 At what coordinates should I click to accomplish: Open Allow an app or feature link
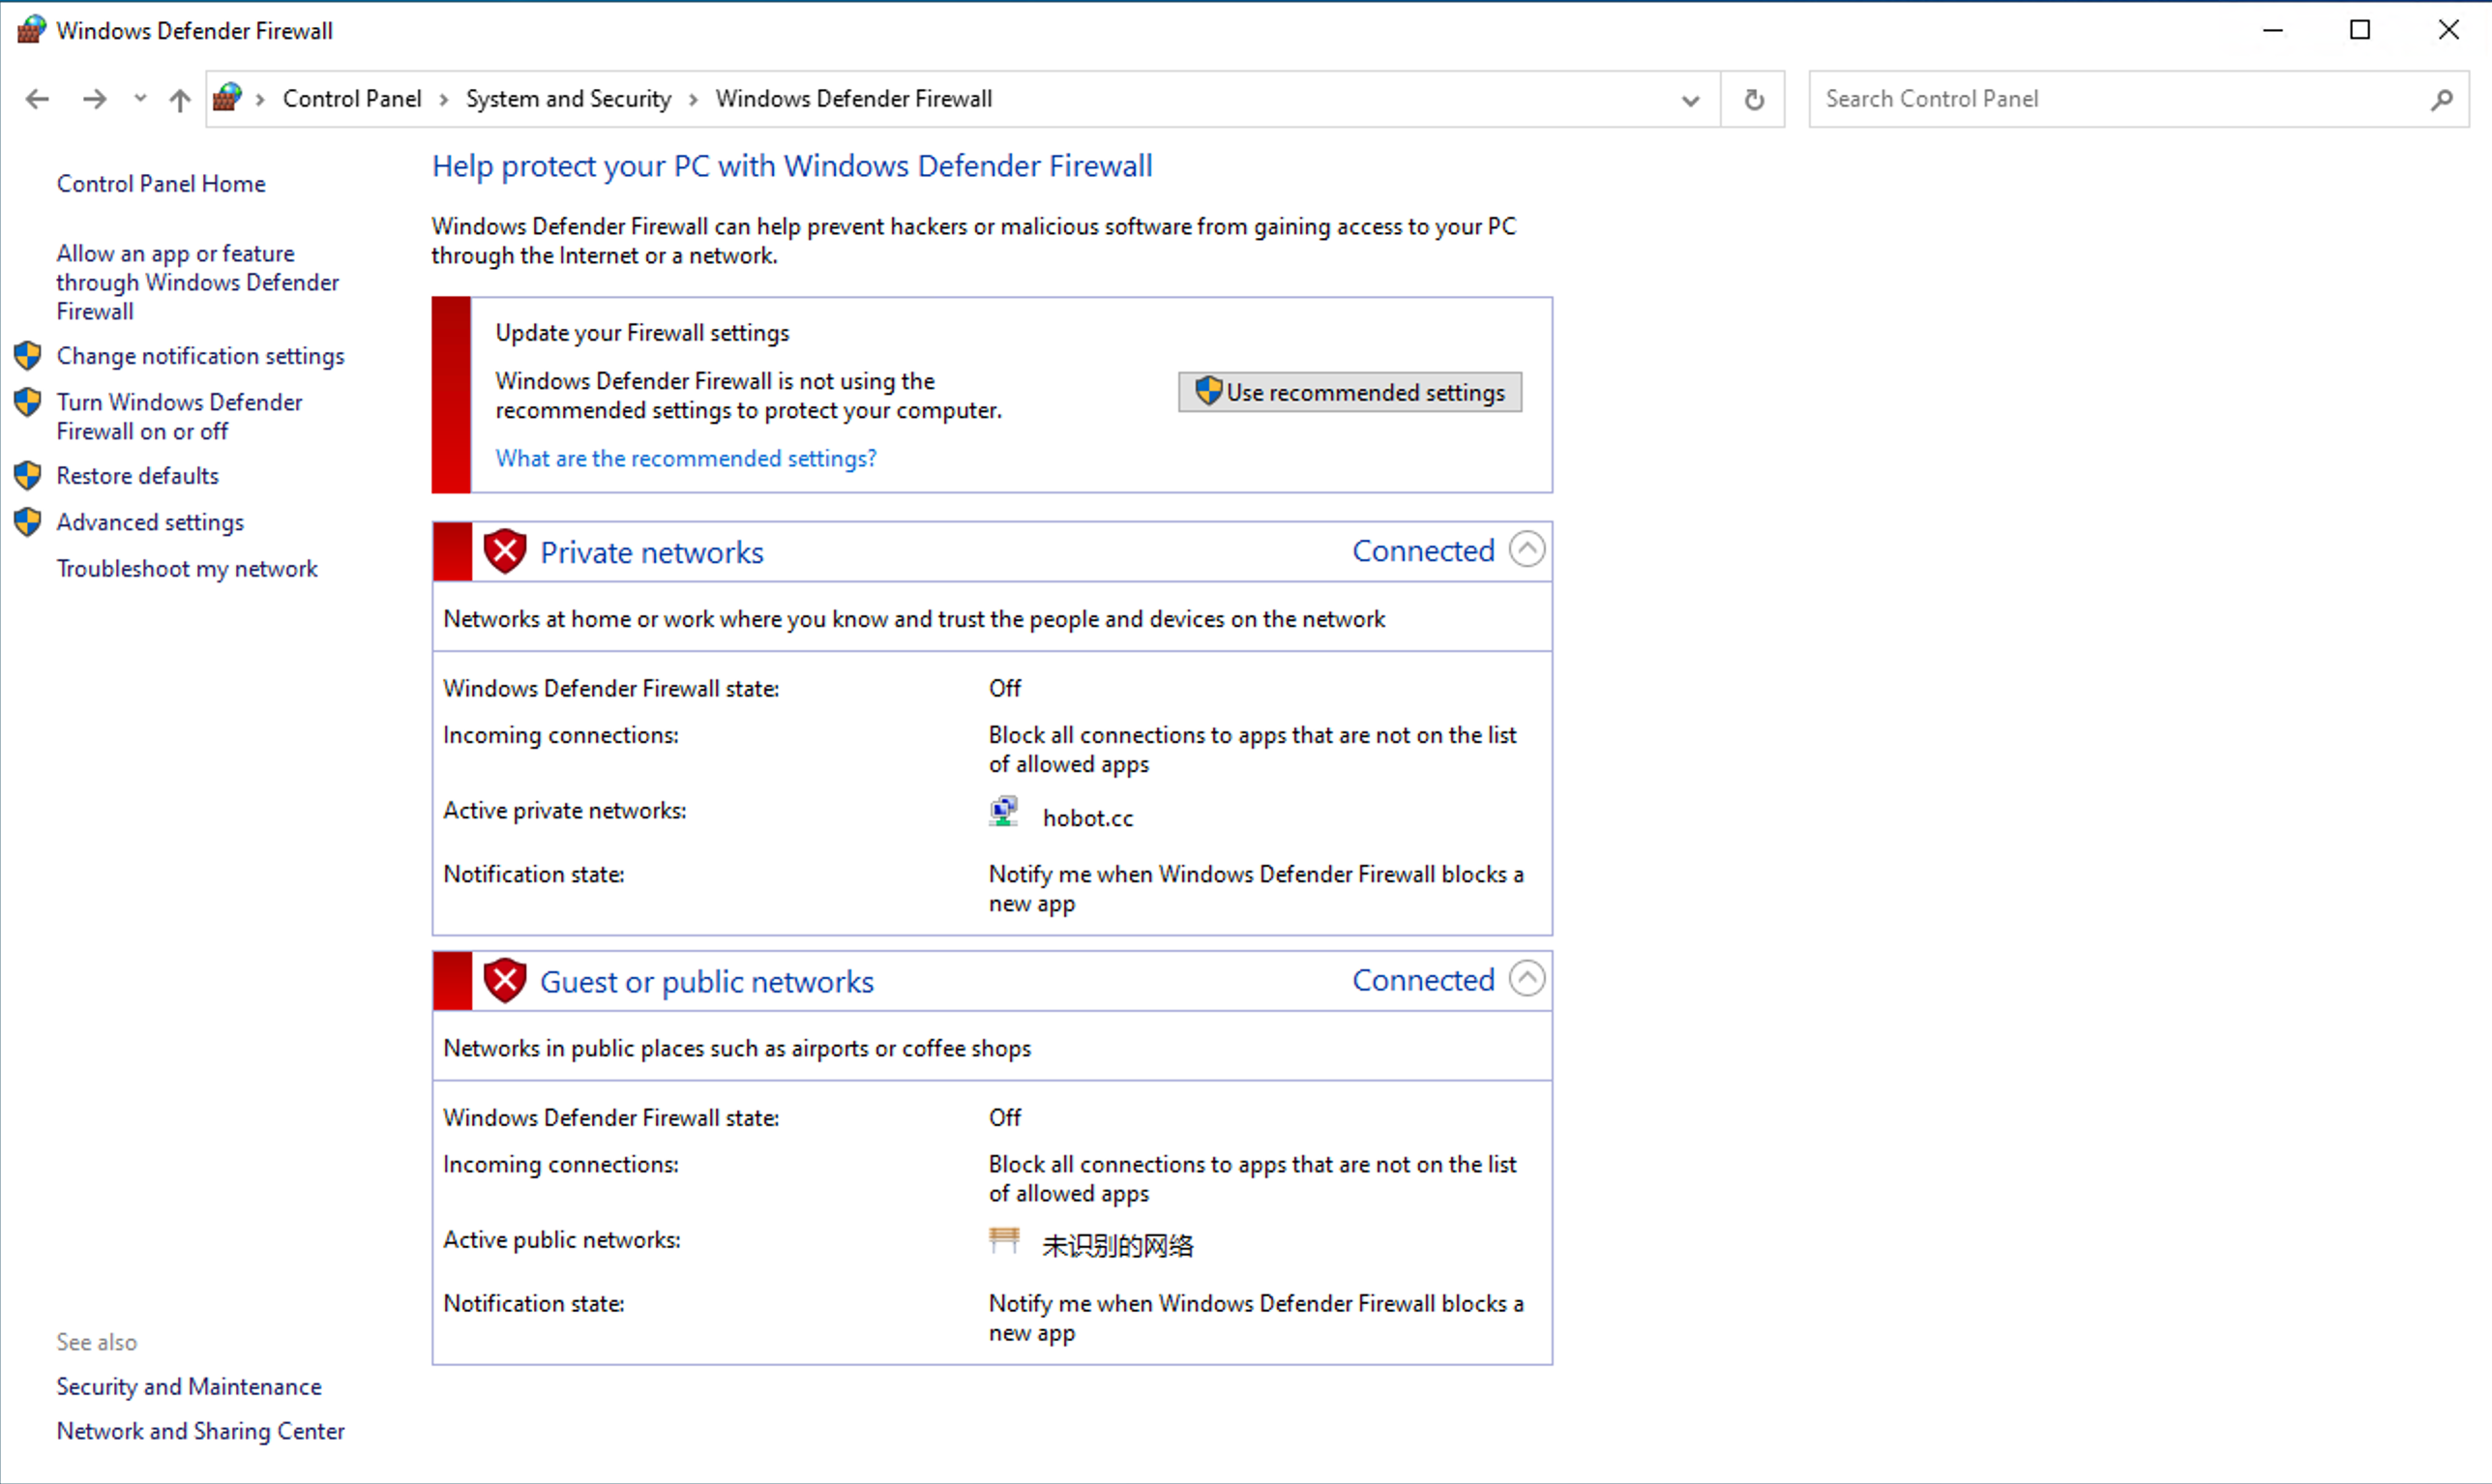coord(198,282)
